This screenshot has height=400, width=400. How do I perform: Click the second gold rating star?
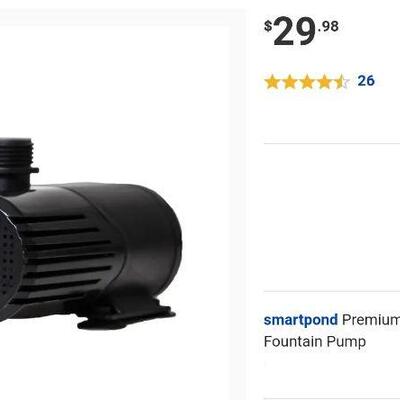click(x=289, y=82)
